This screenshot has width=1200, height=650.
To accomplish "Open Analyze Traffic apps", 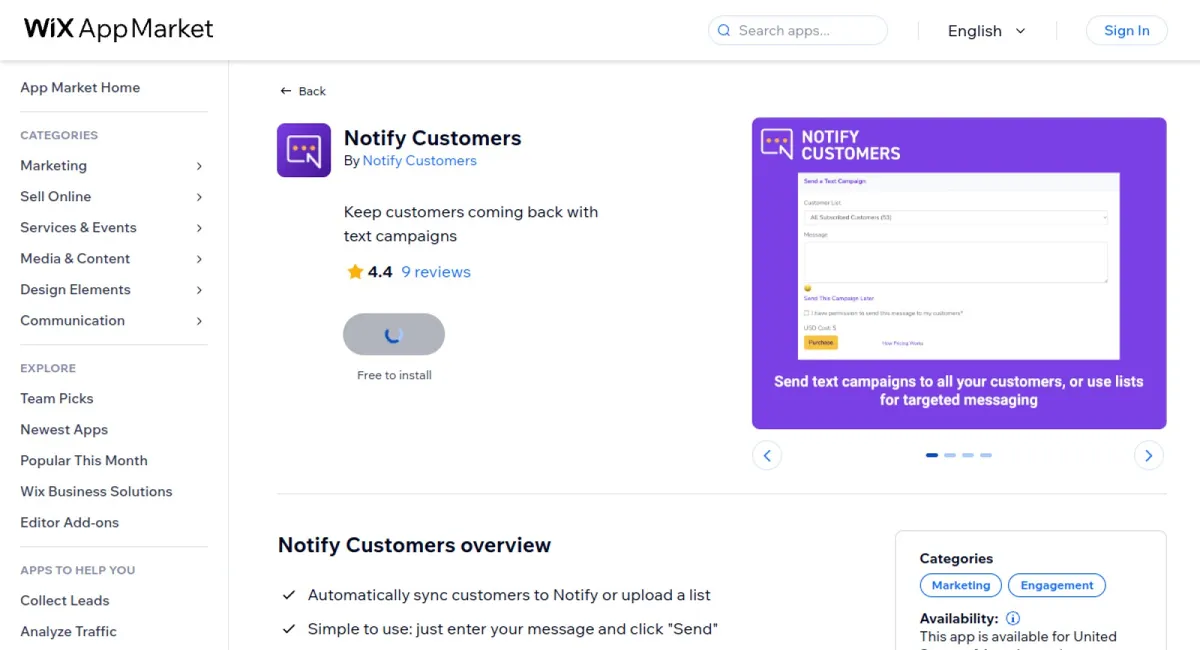I will pos(68,631).
